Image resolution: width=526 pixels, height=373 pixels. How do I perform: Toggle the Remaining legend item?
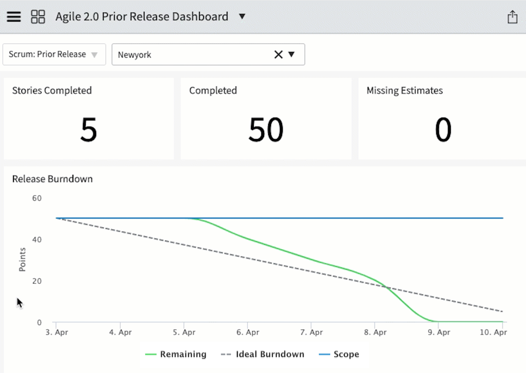(x=176, y=354)
